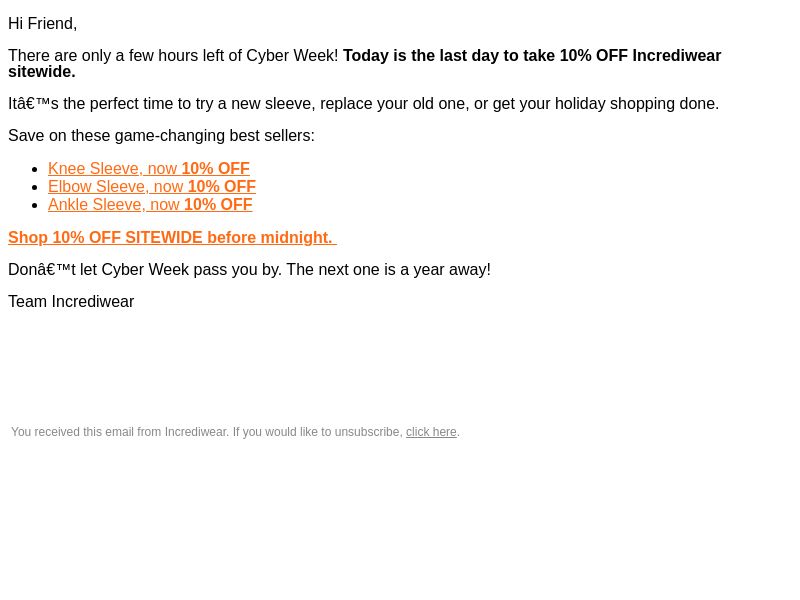The image size is (800, 600).
Task: Click 'Save on these game-changing best sellers' line
Action: (x=161, y=136)
